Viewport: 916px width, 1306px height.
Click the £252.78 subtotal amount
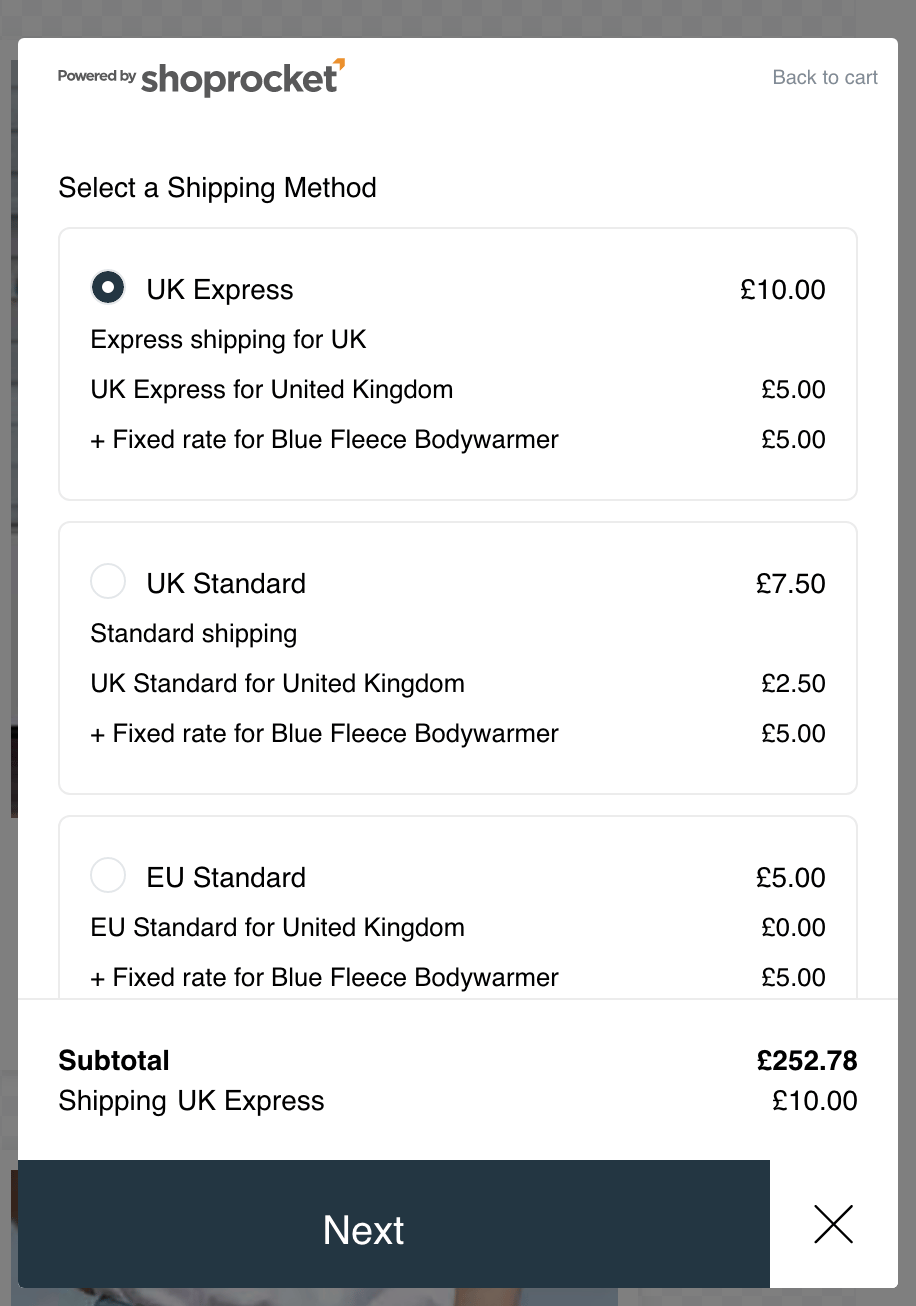(806, 1061)
